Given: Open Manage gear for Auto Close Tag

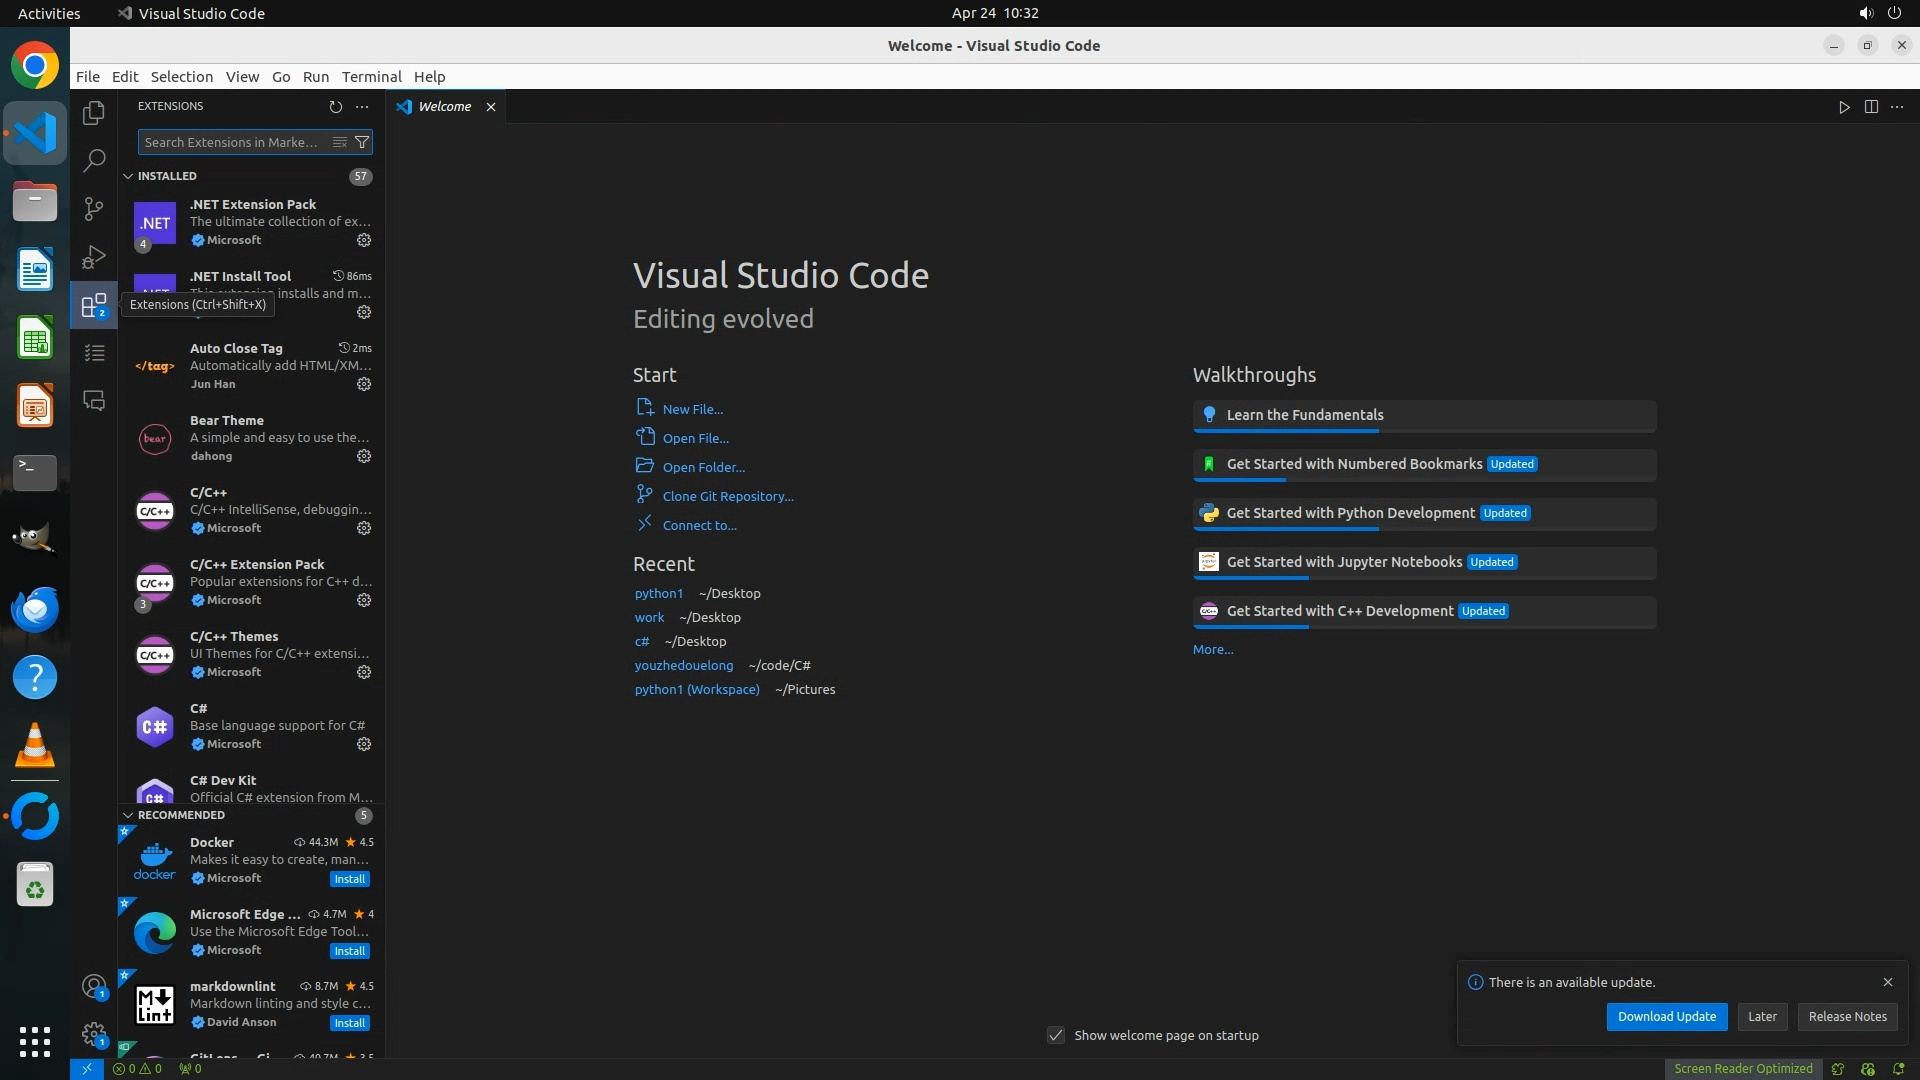Looking at the screenshot, I should coord(364,384).
